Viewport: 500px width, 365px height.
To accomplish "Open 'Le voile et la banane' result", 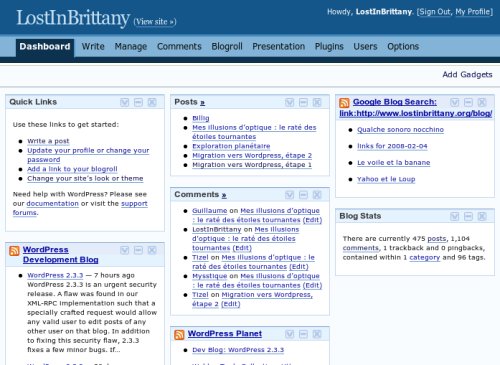I will pyautogui.click(x=394, y=163).
